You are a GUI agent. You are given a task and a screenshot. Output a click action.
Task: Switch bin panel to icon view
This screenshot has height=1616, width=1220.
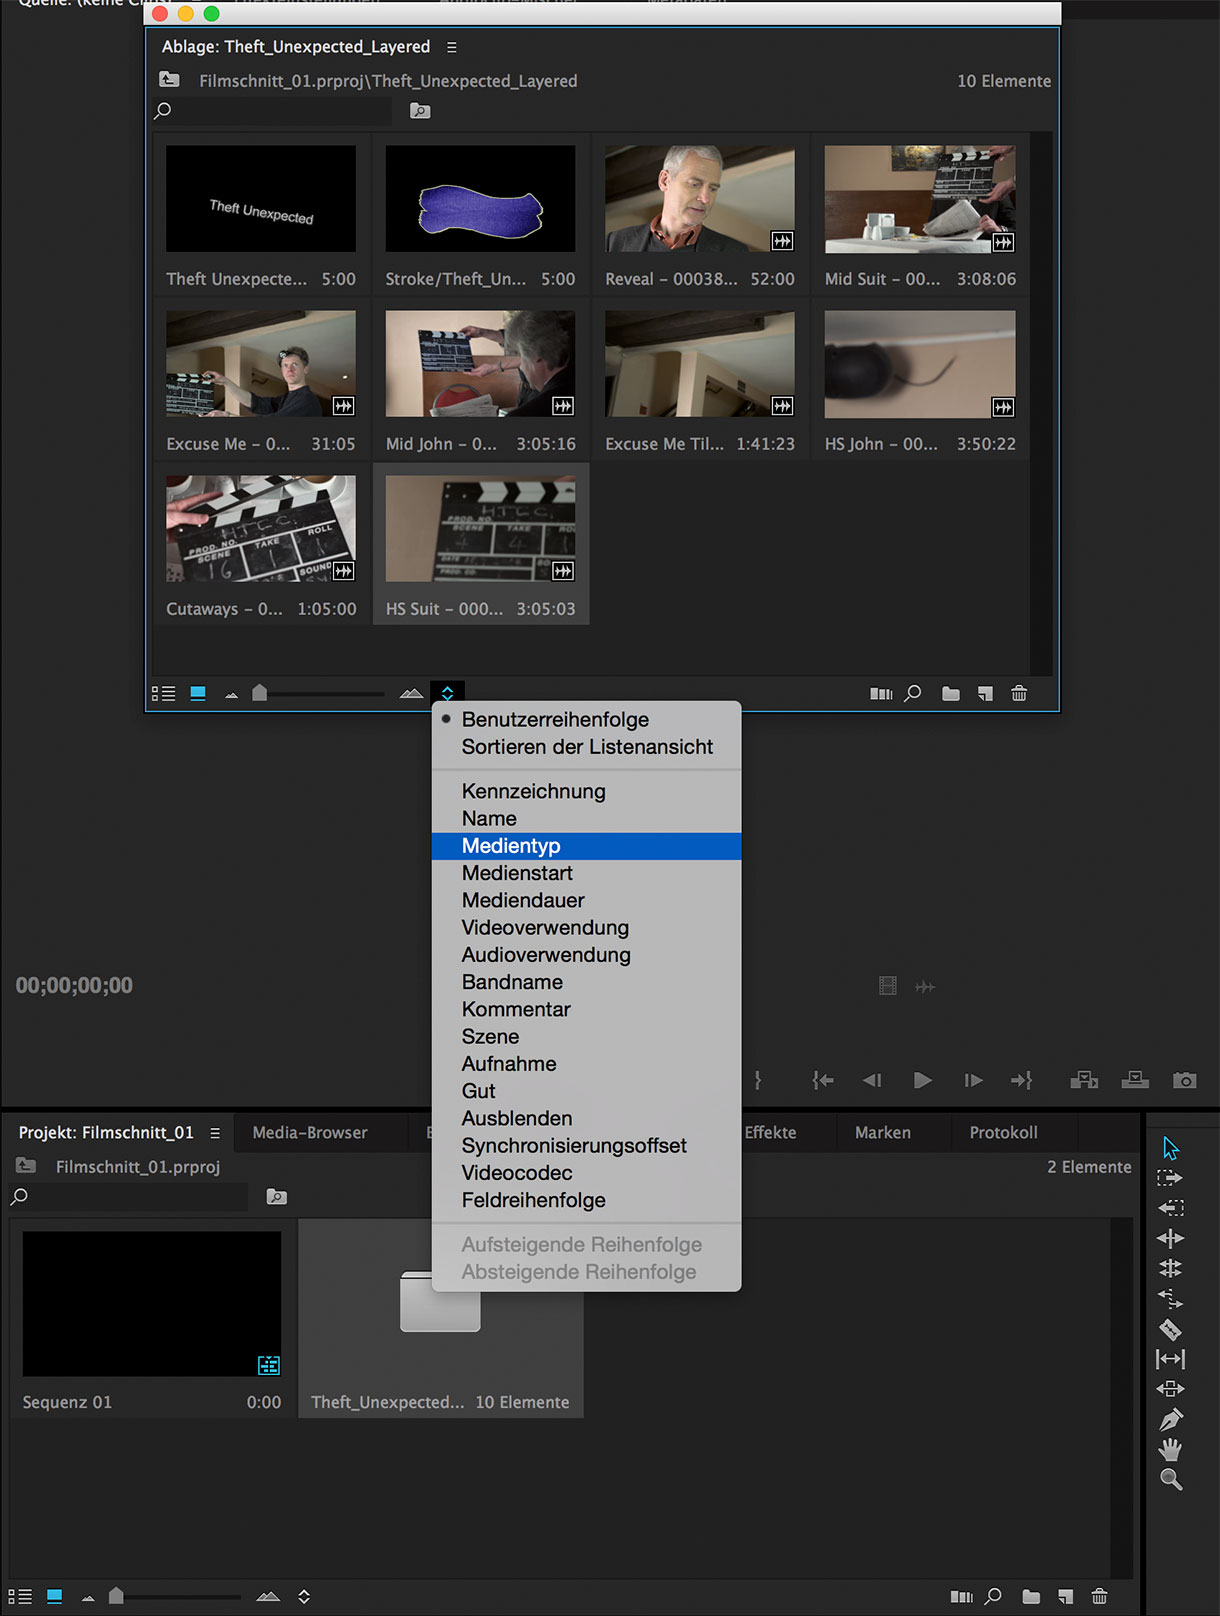coord(198,693)
